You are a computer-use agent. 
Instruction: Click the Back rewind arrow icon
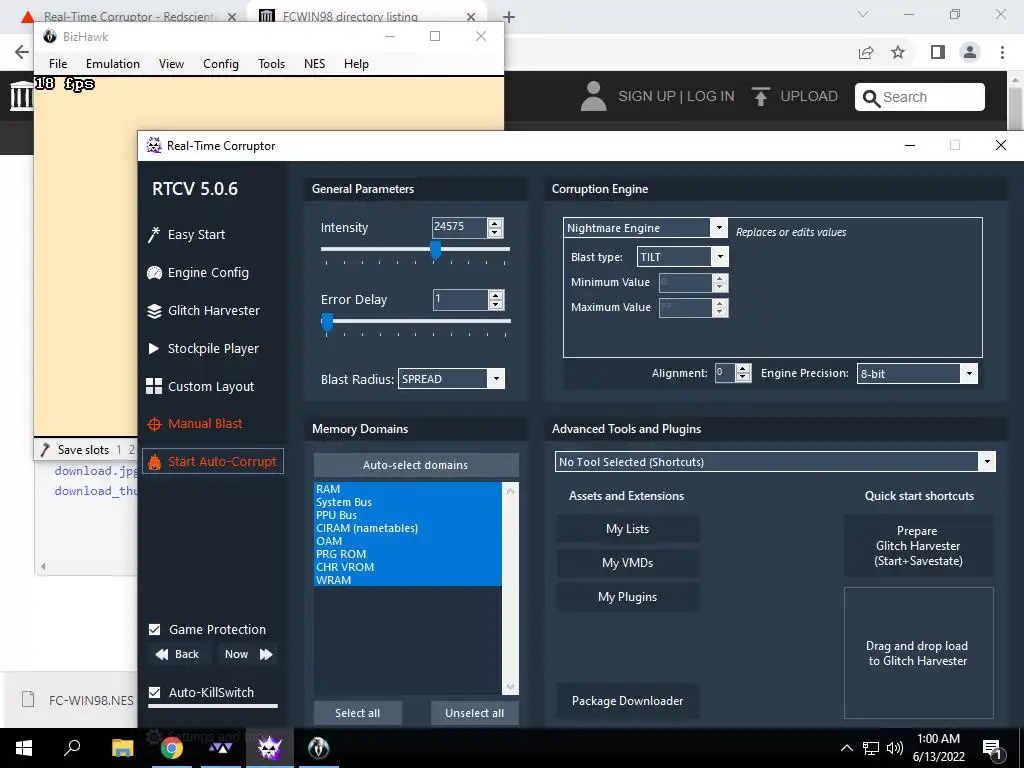pyautogui.click(x=162, y=654)
